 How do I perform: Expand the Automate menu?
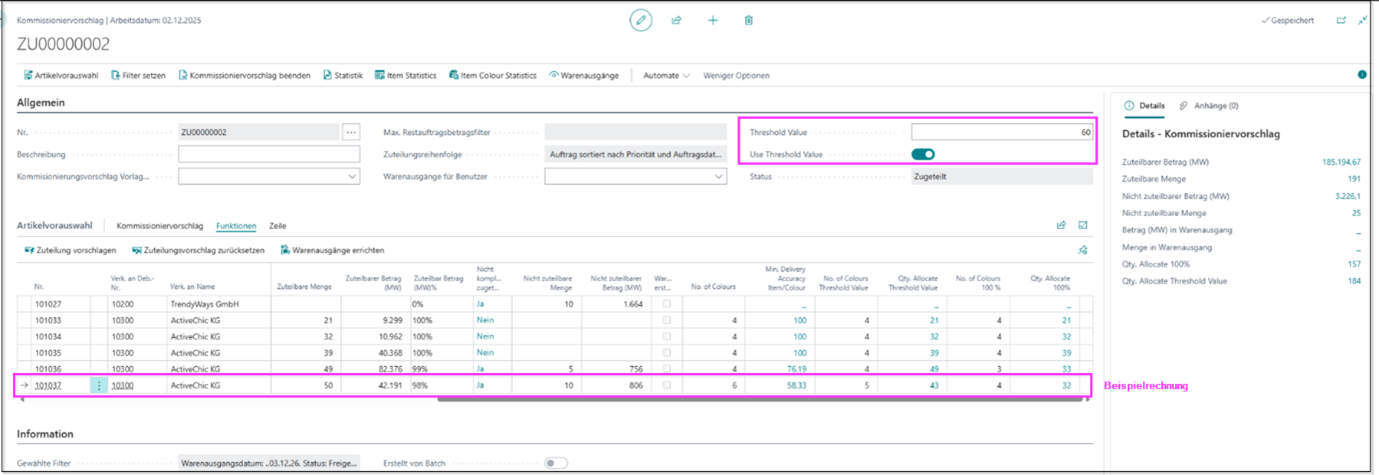(666, 75)
